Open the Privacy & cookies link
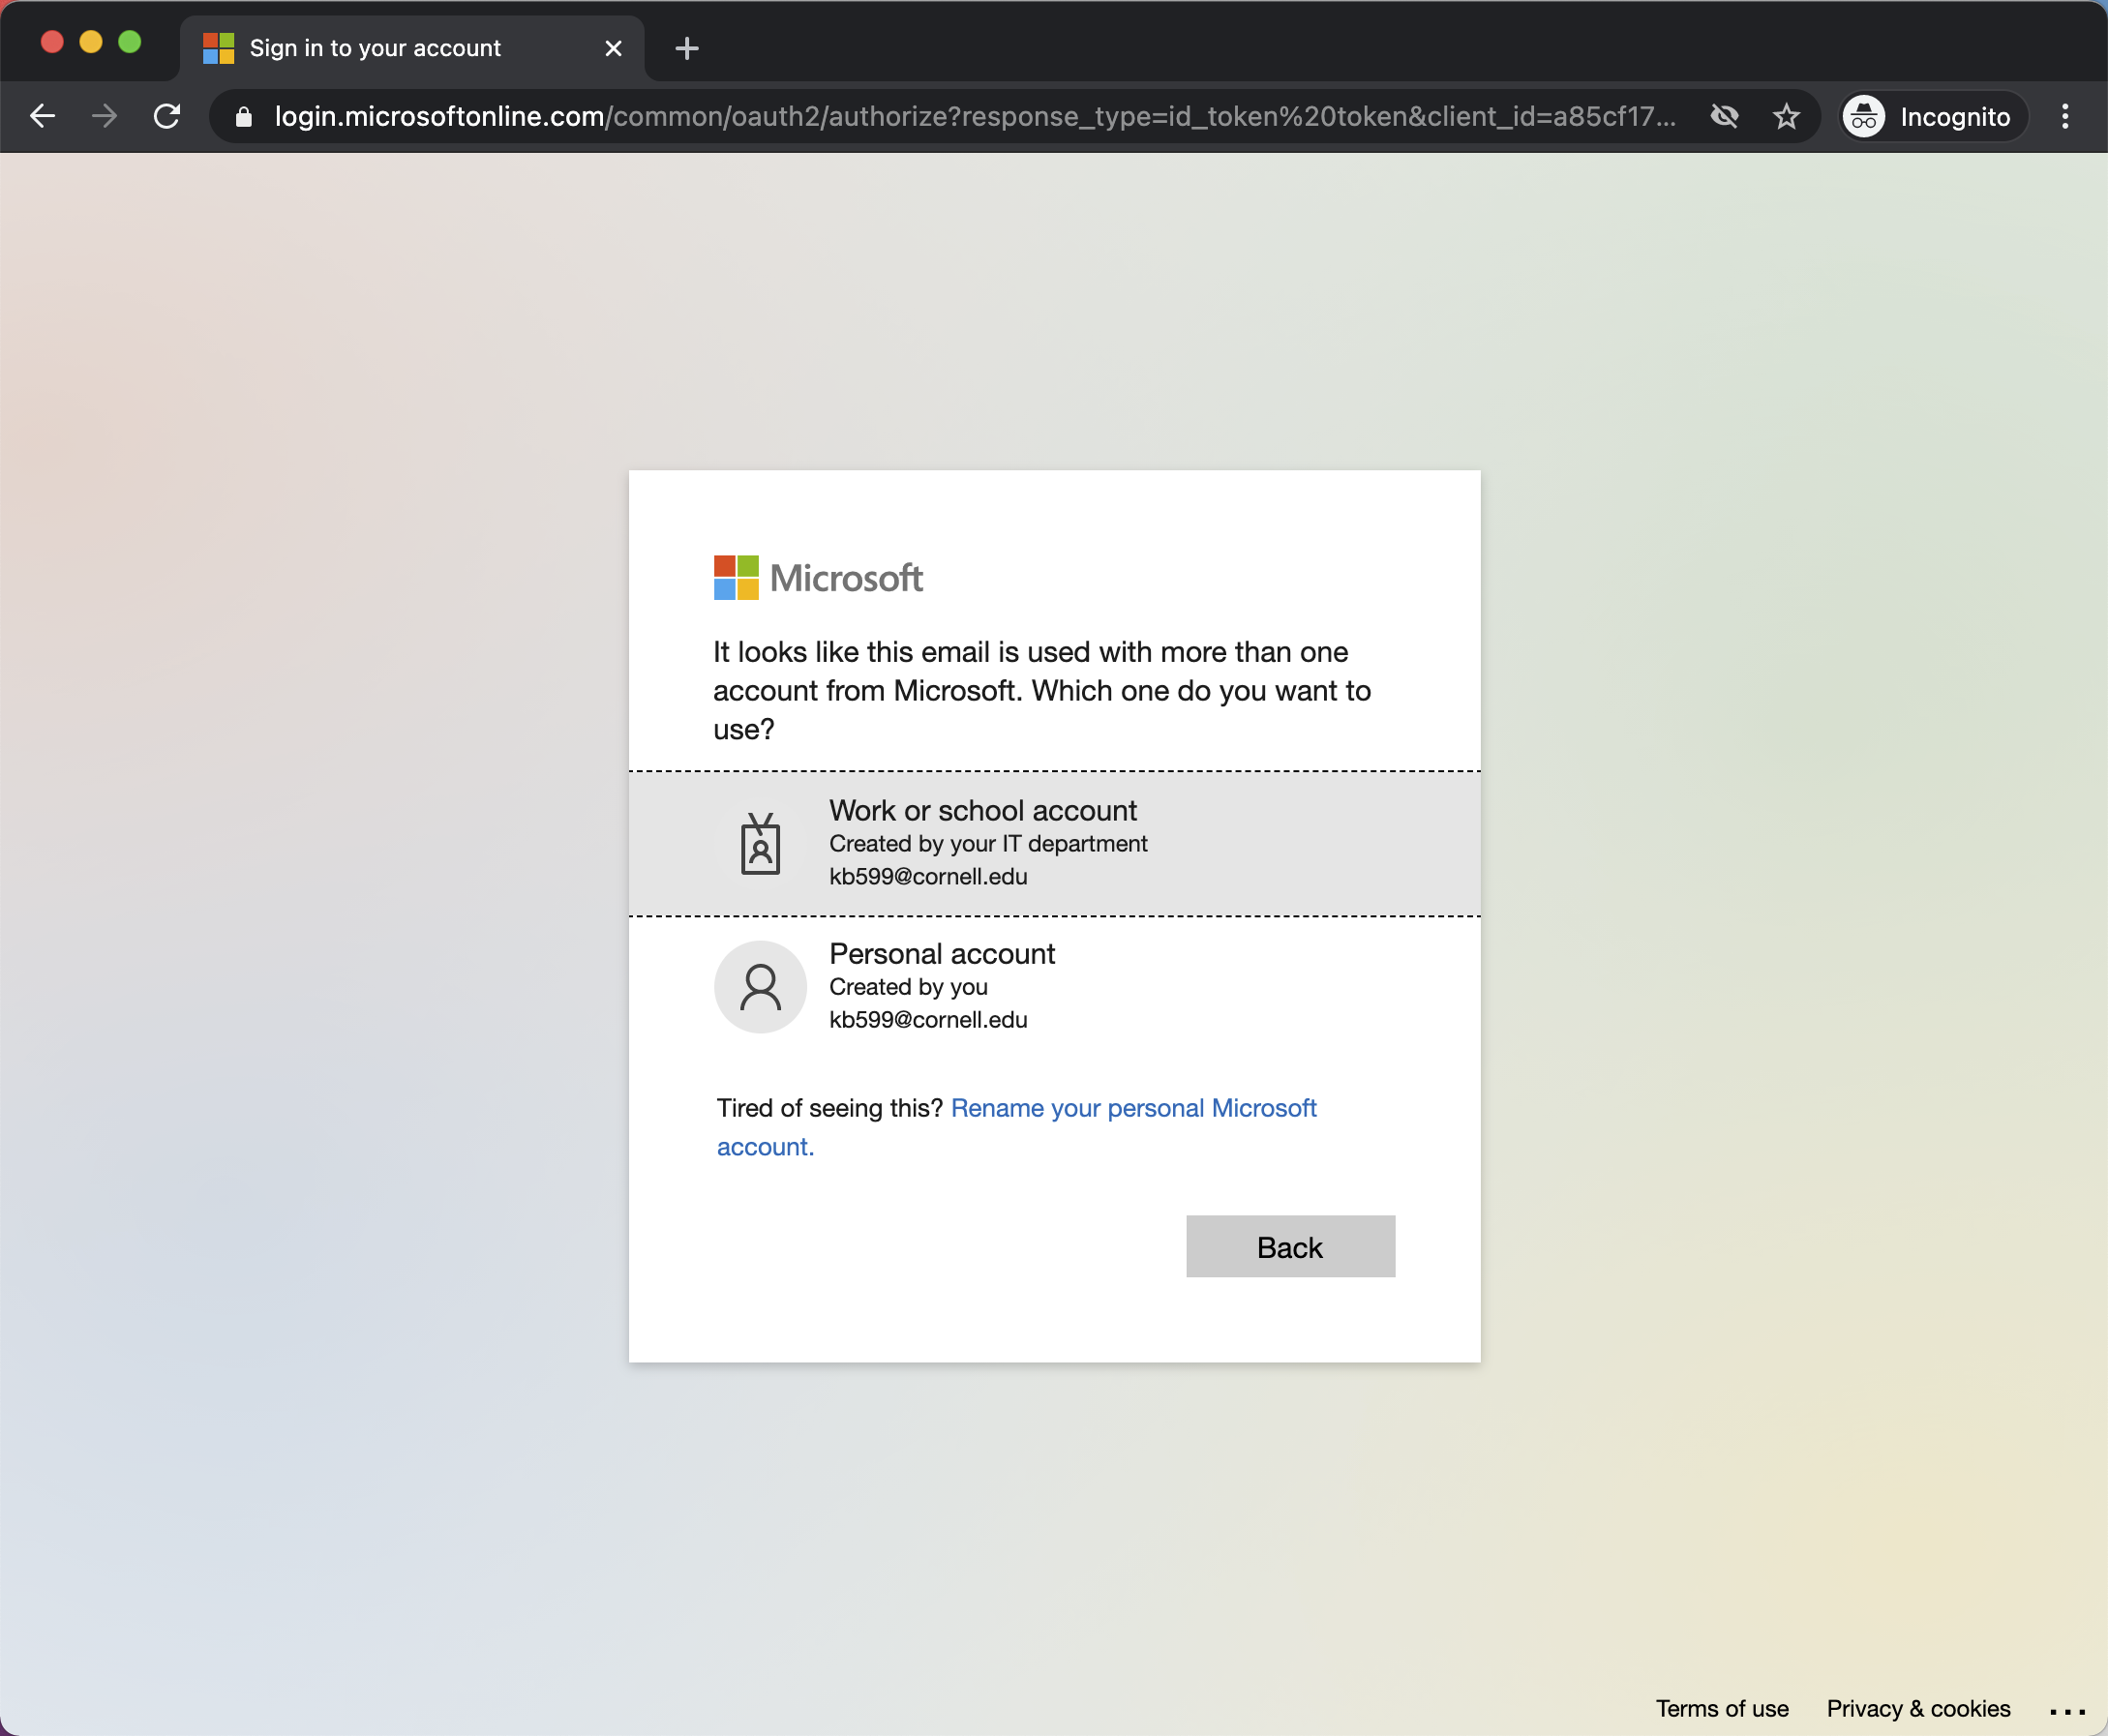This screenshot has height=1736, width=2108. coord(1918,1708)
